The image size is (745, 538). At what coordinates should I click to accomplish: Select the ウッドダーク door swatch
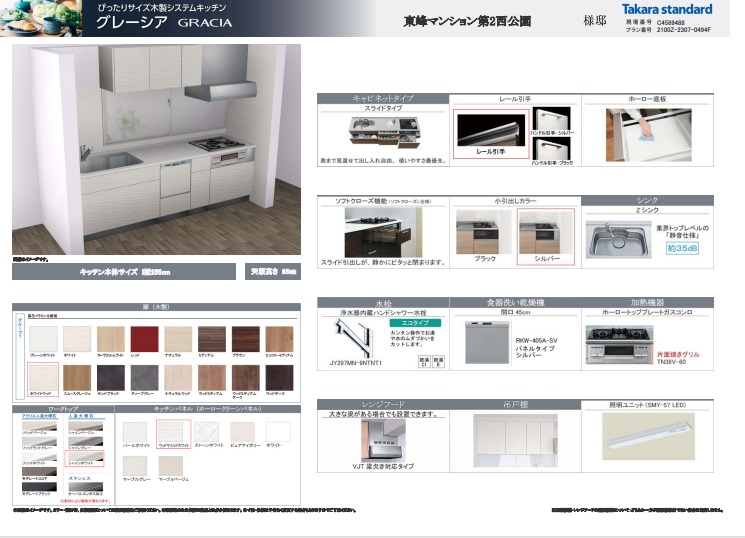[x=279, y=378]
